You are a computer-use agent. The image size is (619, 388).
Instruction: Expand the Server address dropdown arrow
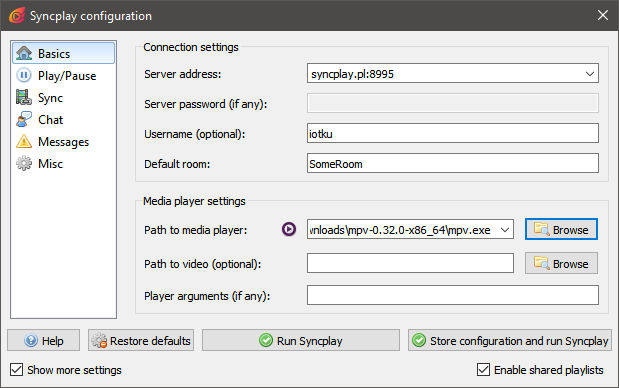pyautogui.click(x=590, y=74)
